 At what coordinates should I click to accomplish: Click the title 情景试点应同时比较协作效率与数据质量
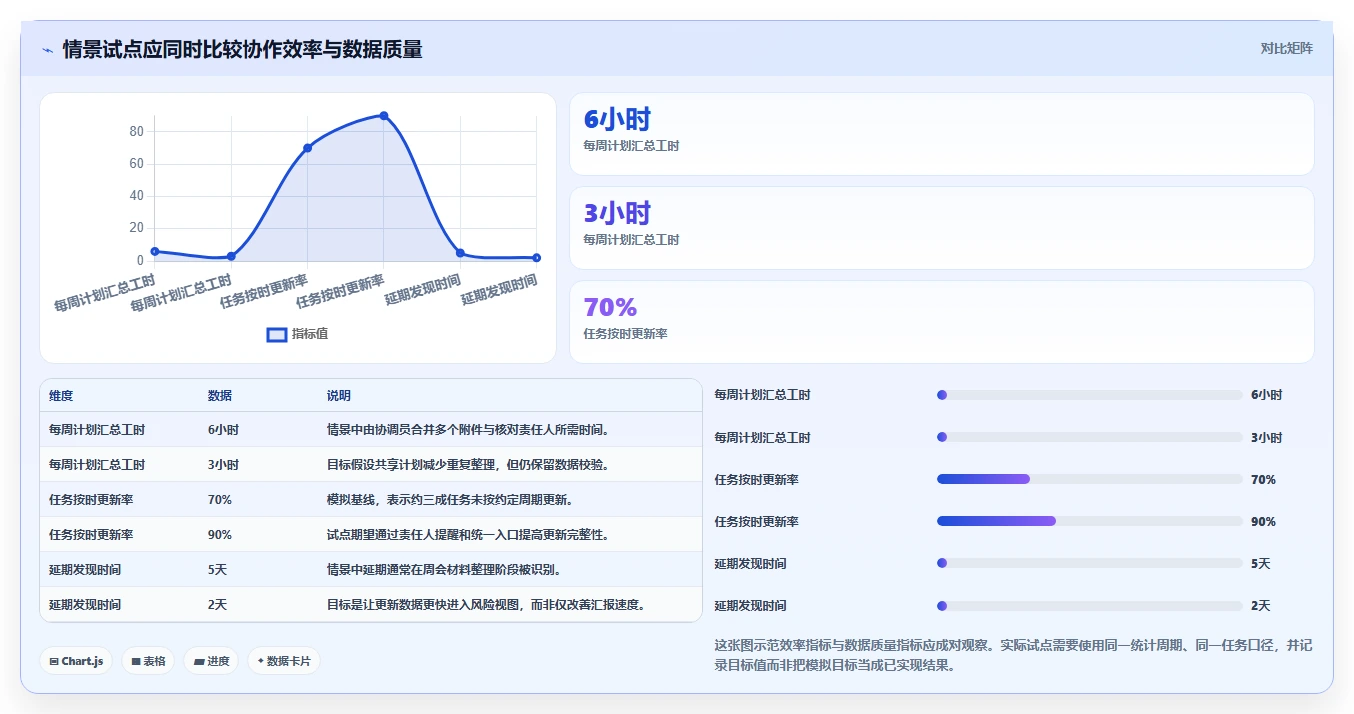242,49
